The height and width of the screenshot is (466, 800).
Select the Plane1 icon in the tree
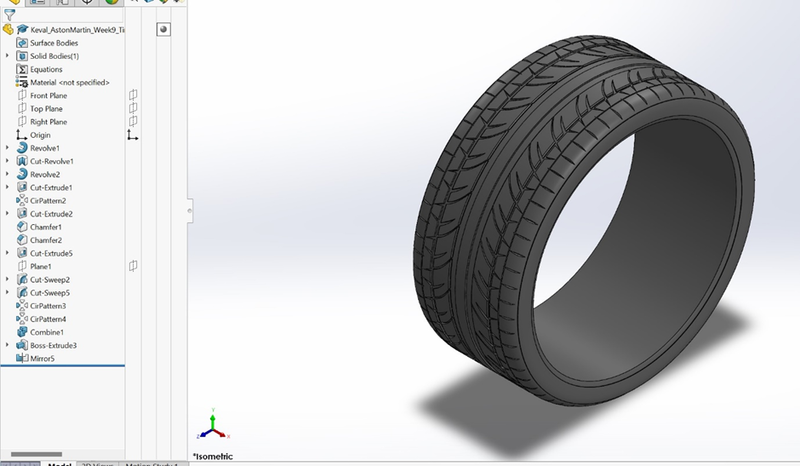22,266
